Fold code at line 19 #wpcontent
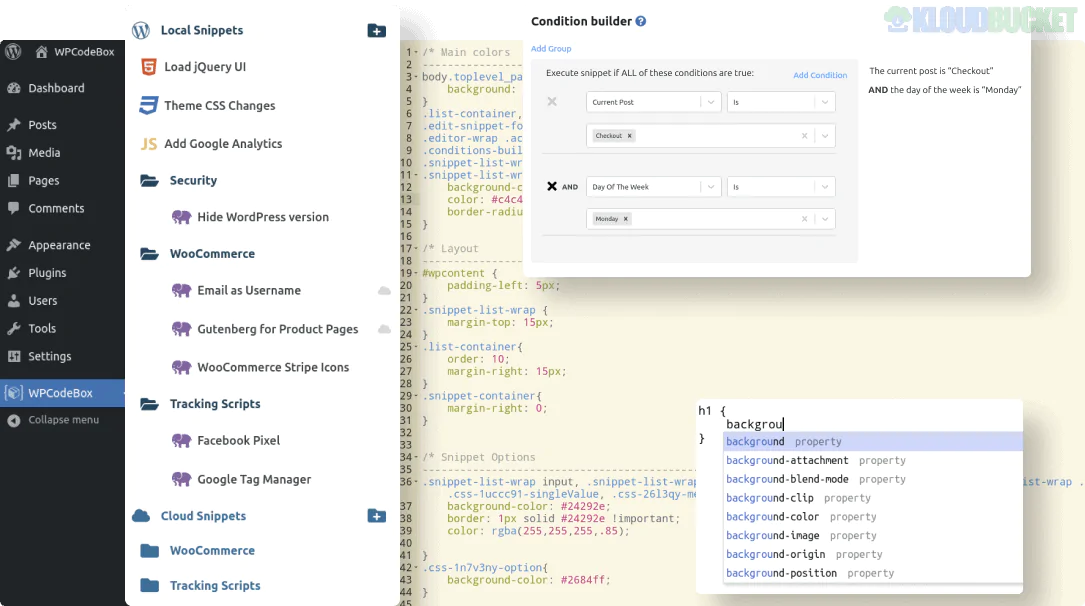This screenshot has height=606, width=1085. coord(416,273)
